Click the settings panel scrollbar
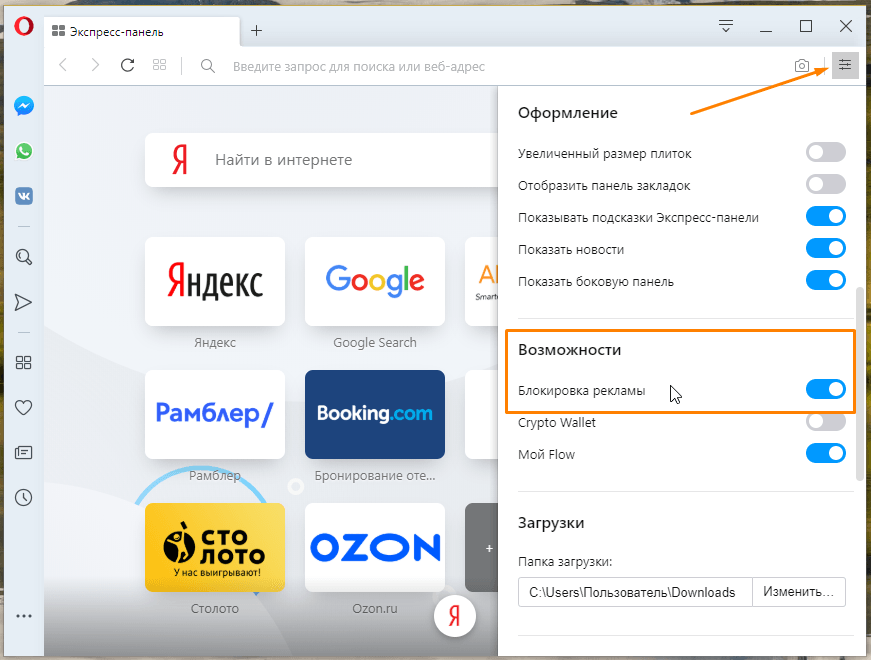This screenshot has height=660, width=871. (x=861, y=383)
